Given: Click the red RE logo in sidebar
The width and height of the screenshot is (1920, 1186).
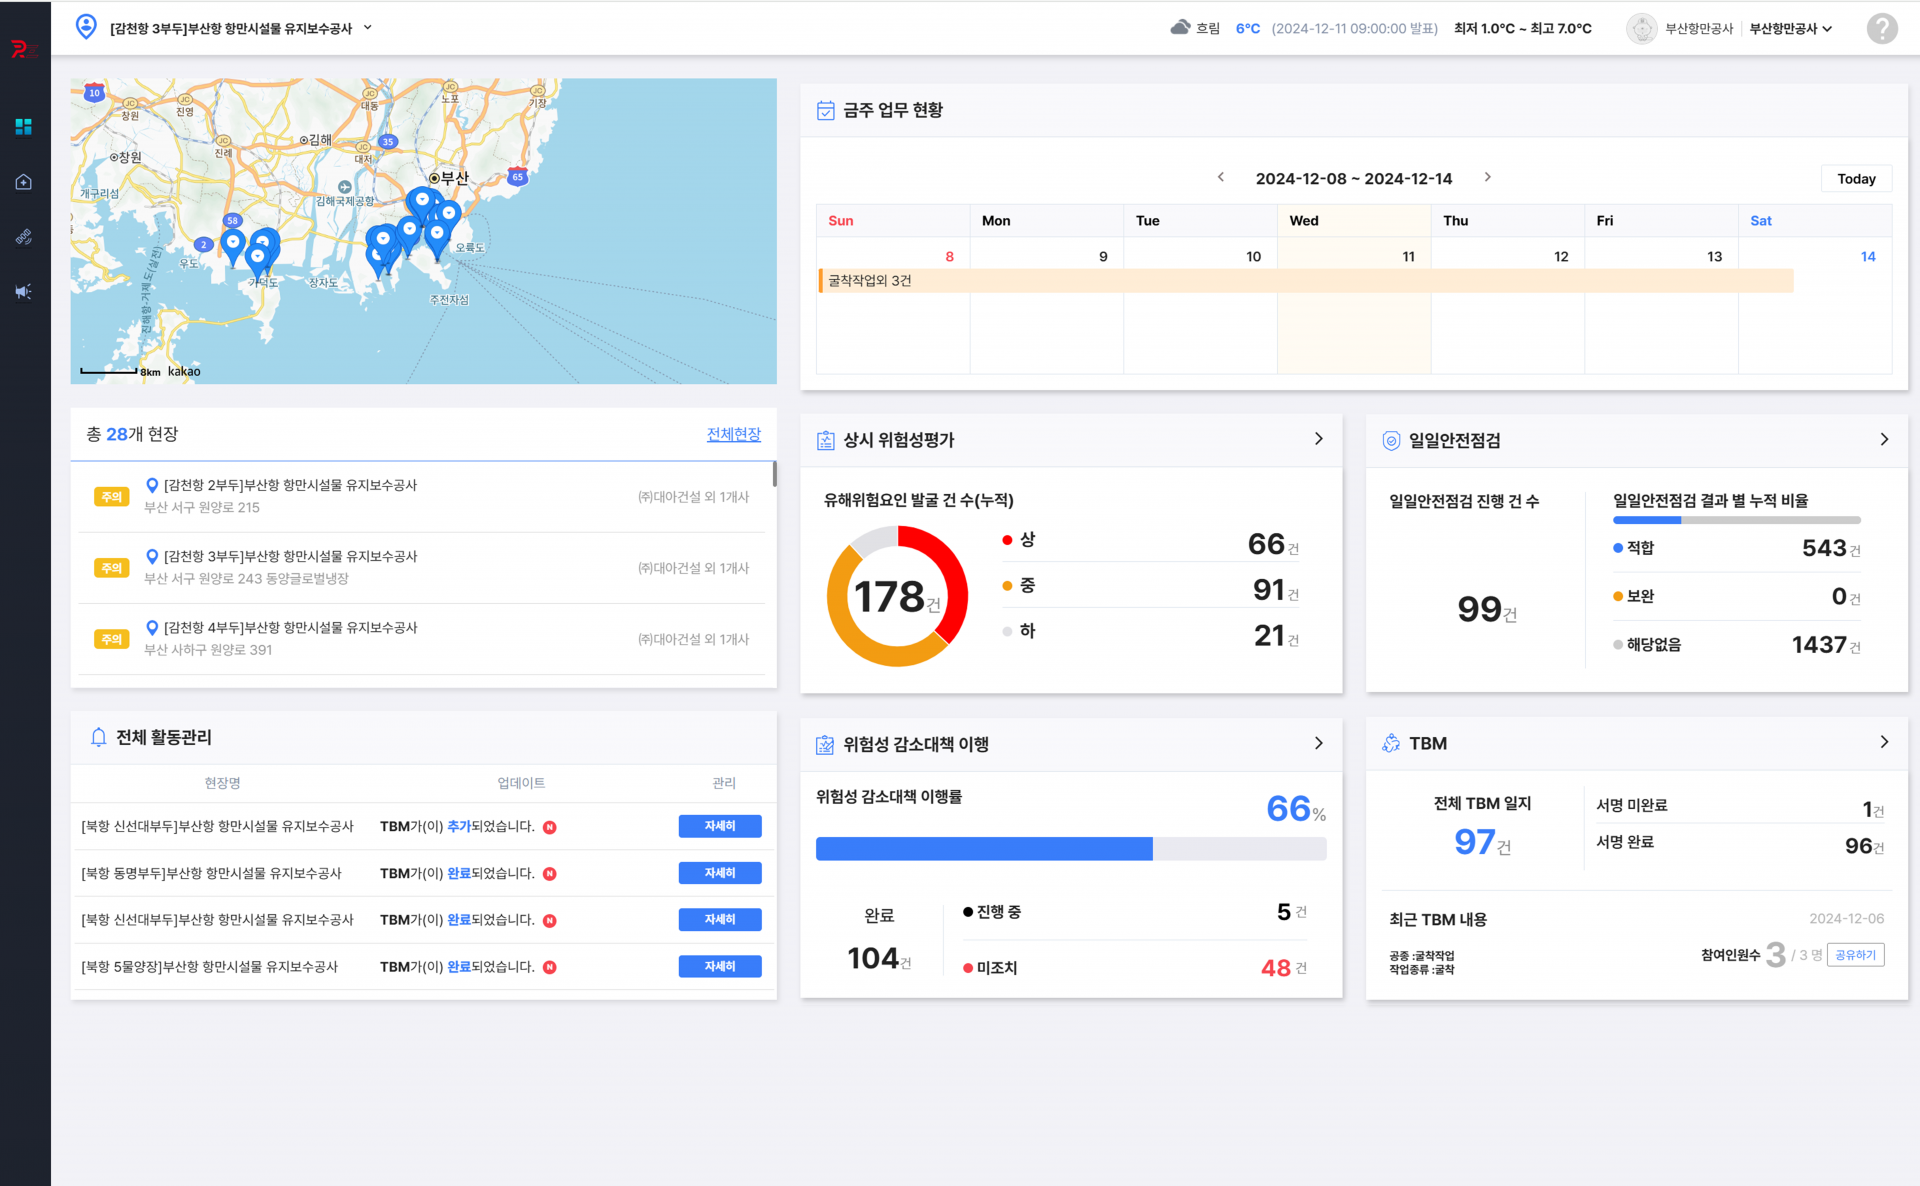Looking at the screenshot, I should (x=22, y=49).
